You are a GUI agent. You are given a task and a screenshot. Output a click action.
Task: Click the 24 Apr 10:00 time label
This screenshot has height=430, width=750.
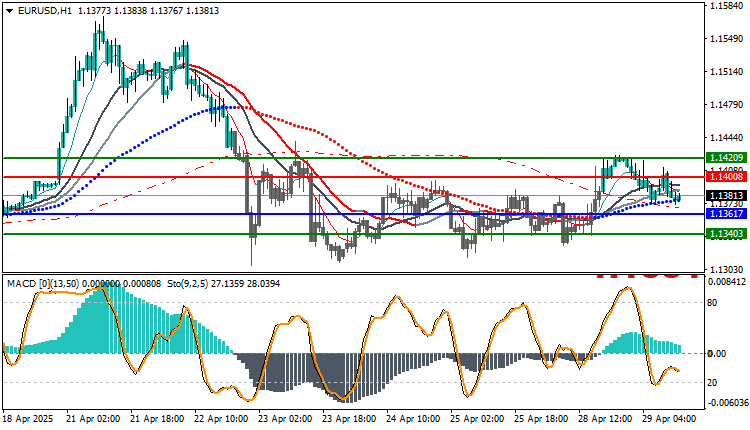click(413, 419)
